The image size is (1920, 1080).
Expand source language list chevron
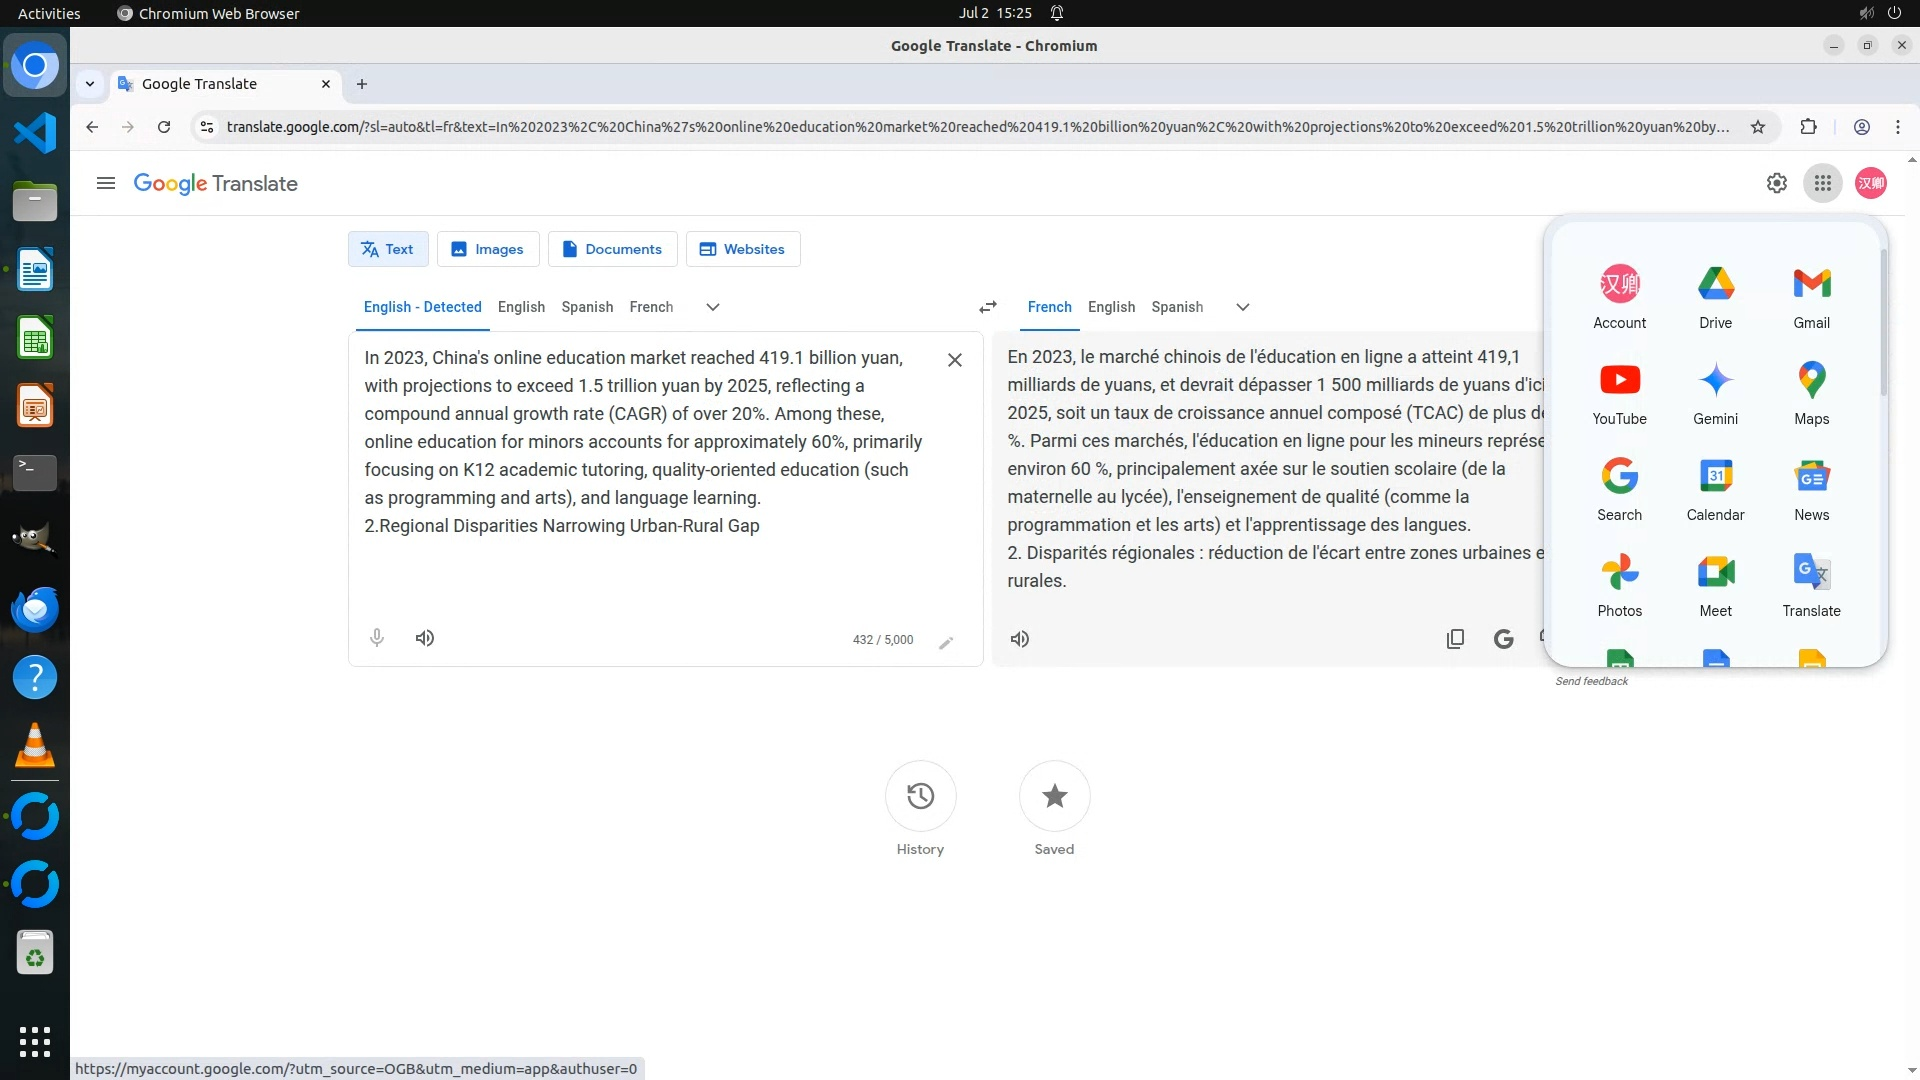pyautogui.click(x=713, y=307)
